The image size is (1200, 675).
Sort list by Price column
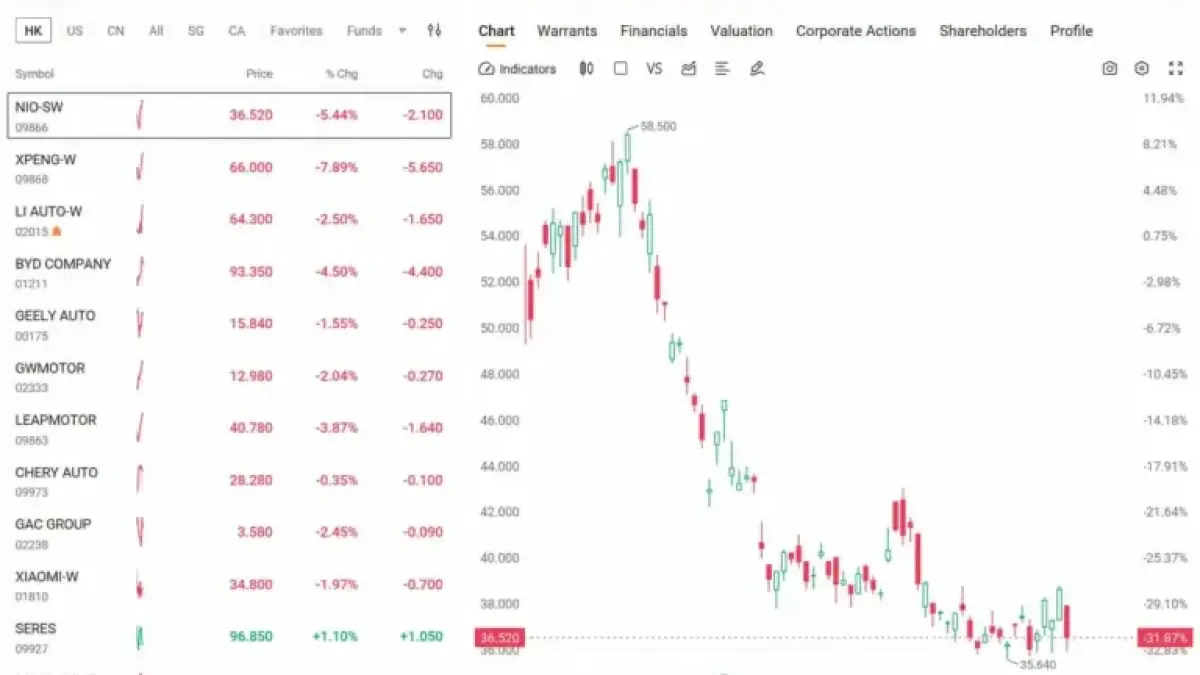click(259, 74)
